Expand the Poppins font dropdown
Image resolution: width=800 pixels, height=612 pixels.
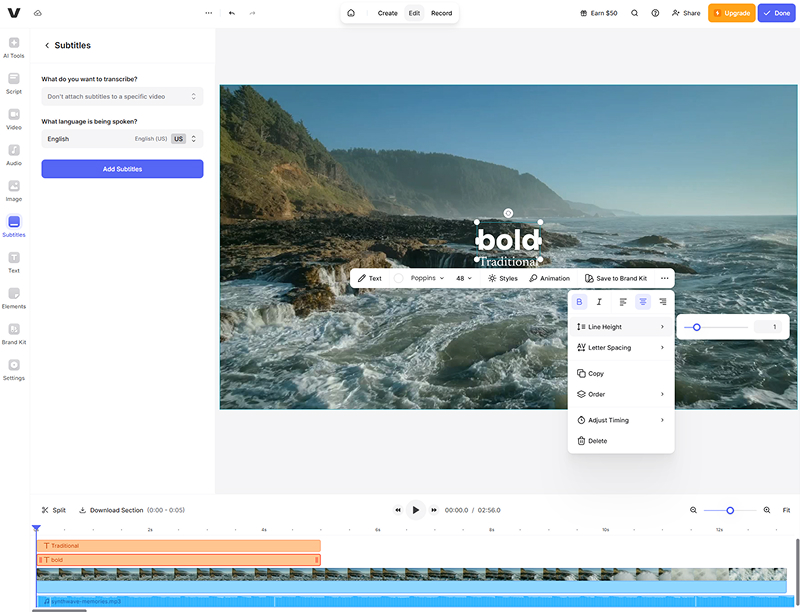click(428, 278)
